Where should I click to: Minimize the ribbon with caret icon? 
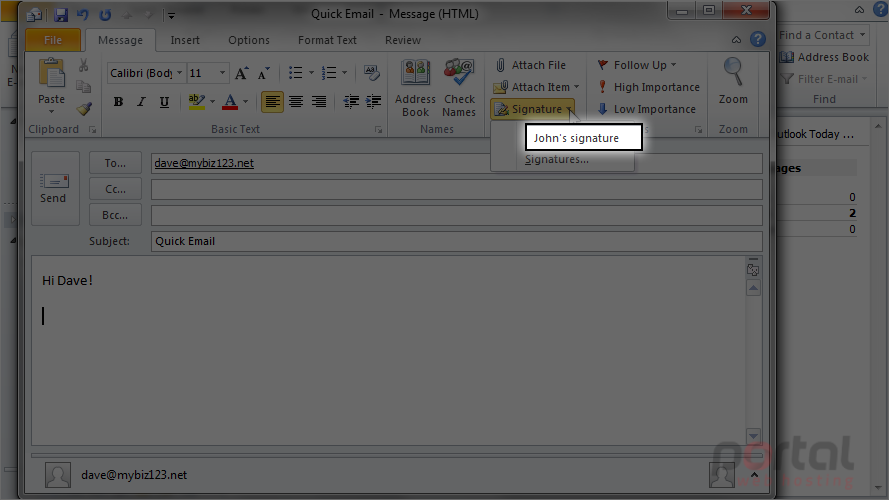coord(736,40)
